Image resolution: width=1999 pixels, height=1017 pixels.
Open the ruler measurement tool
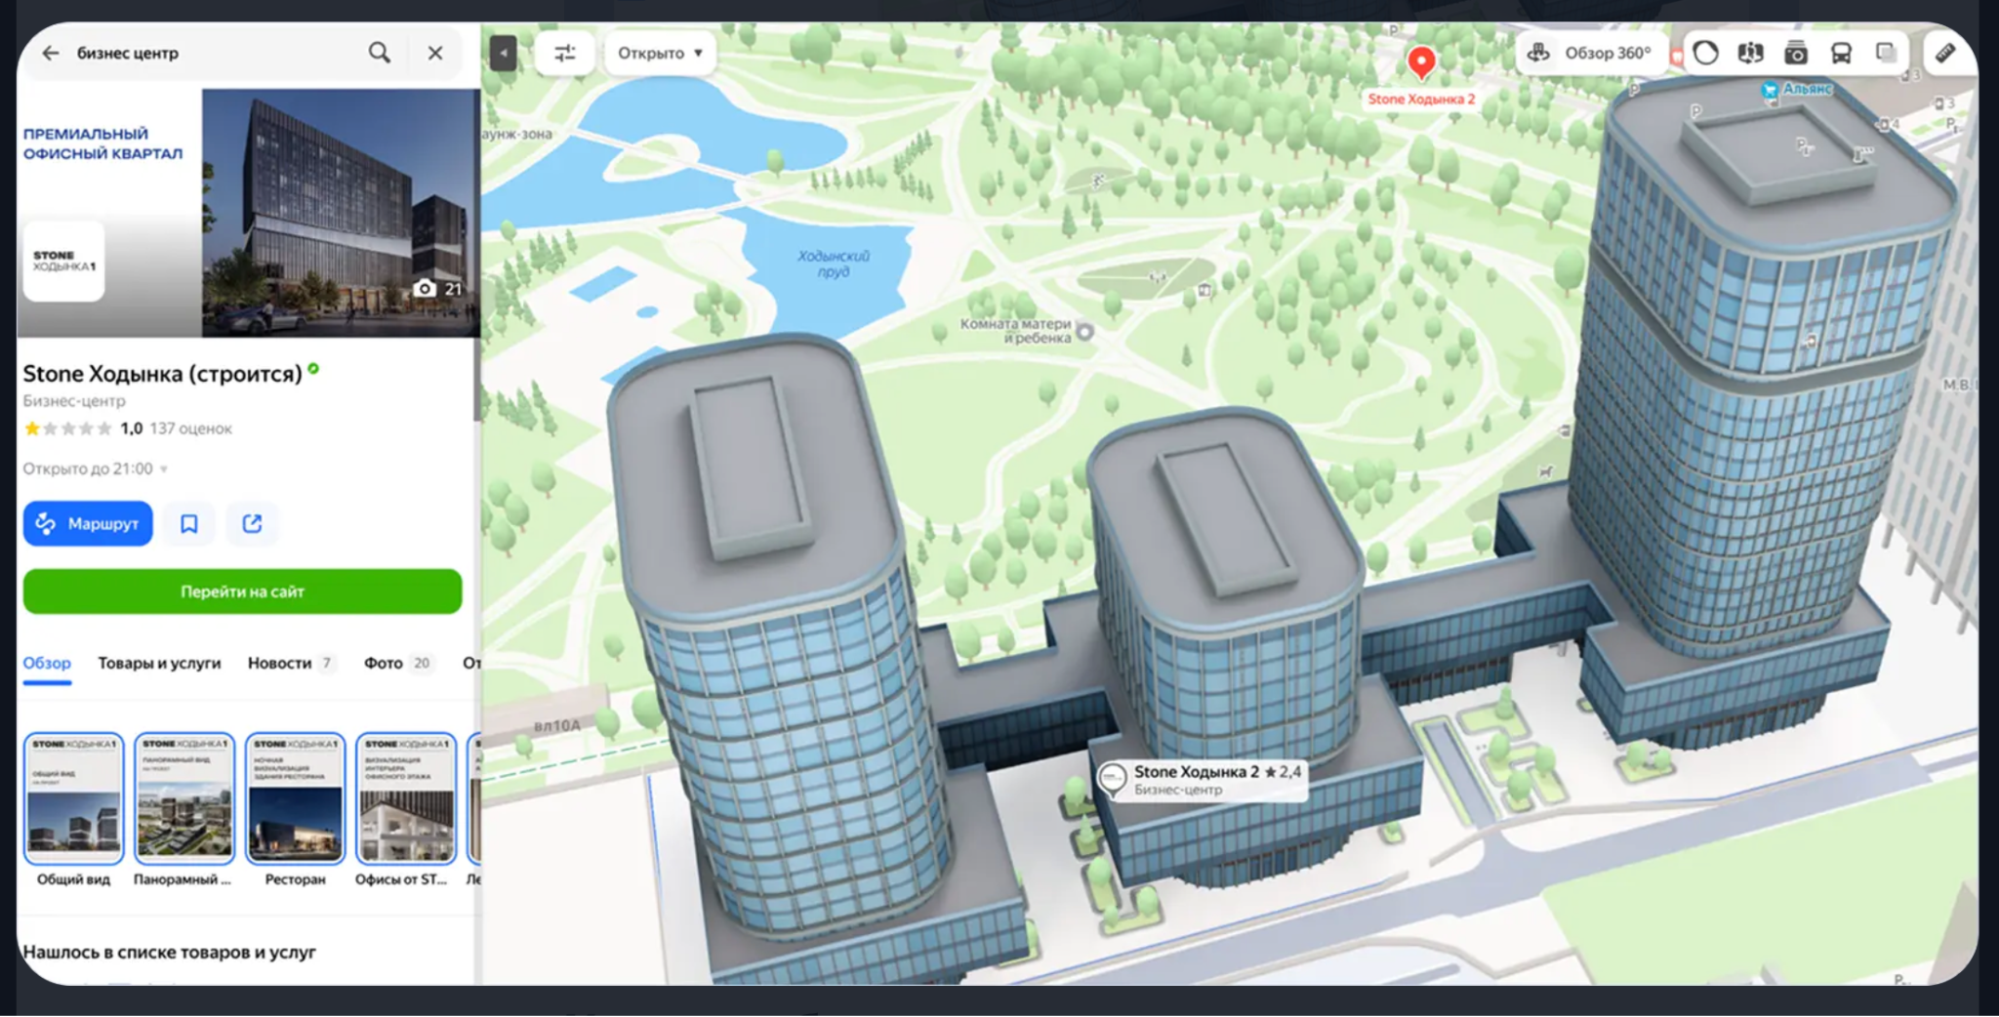(x=1944, y=53)
